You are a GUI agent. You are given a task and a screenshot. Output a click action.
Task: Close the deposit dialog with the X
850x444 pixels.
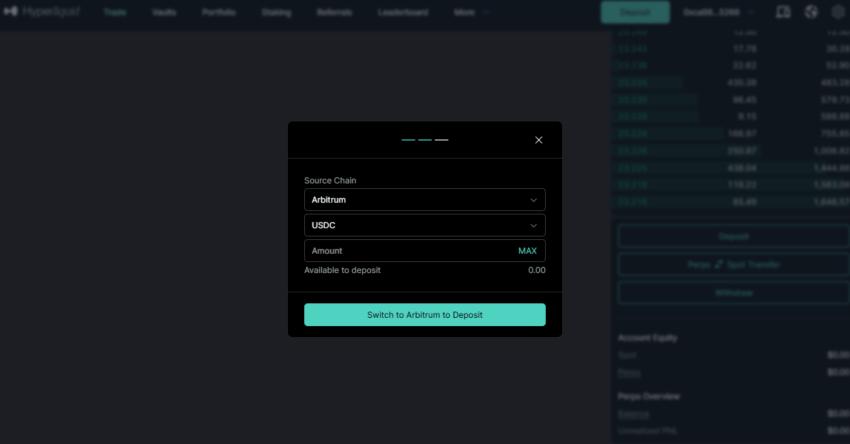[x=538, y=140]
